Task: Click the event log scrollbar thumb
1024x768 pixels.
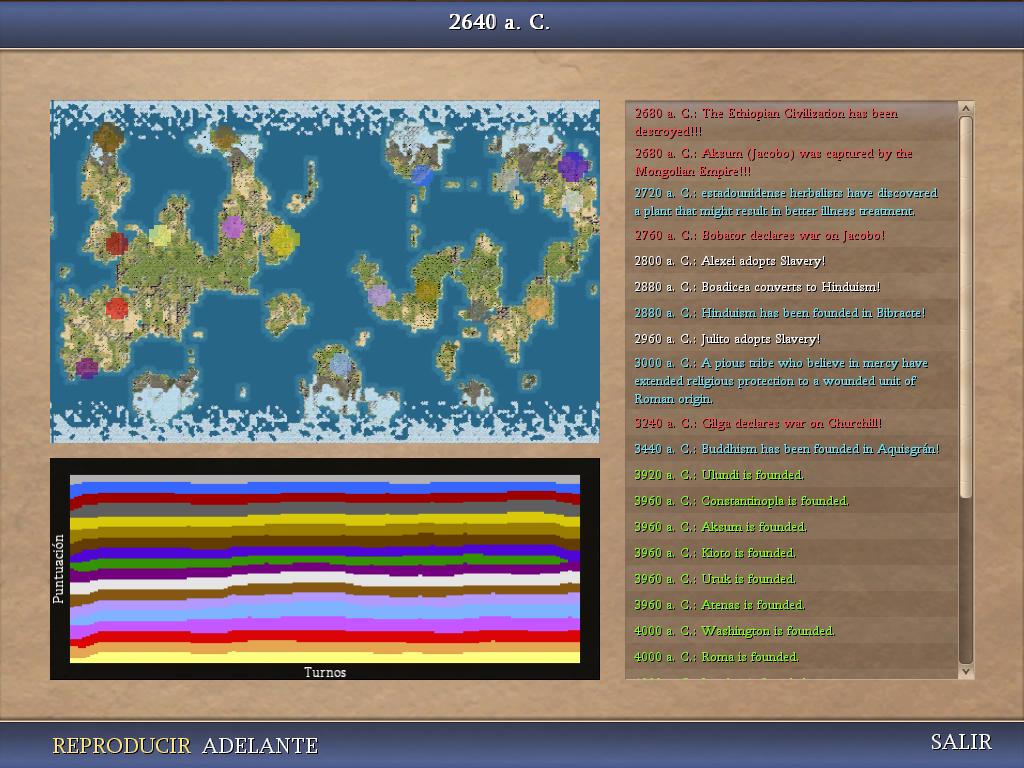Action: 965,305
